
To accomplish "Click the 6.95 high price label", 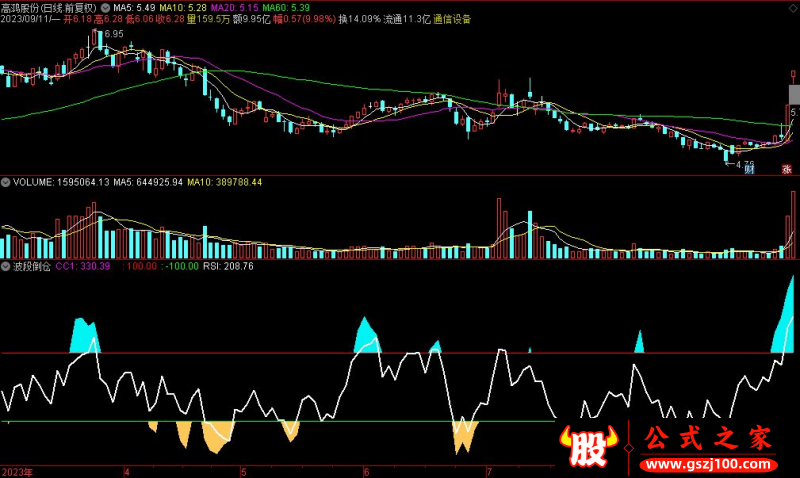I will coord(114,34).
